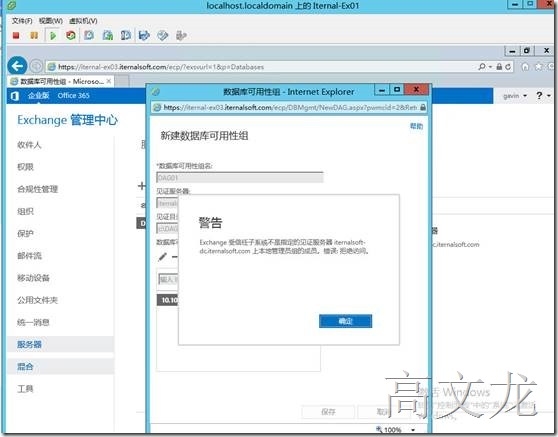Image resolution: width=558 pixels, height=437 pixels.
Task: Go to 收件人 in the sidebar
Action: point(29,144)
